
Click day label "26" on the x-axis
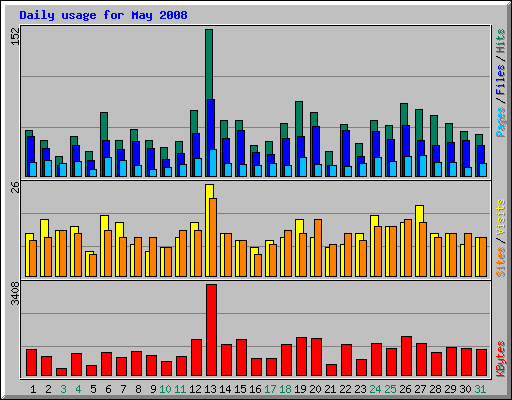coord(405,389)
